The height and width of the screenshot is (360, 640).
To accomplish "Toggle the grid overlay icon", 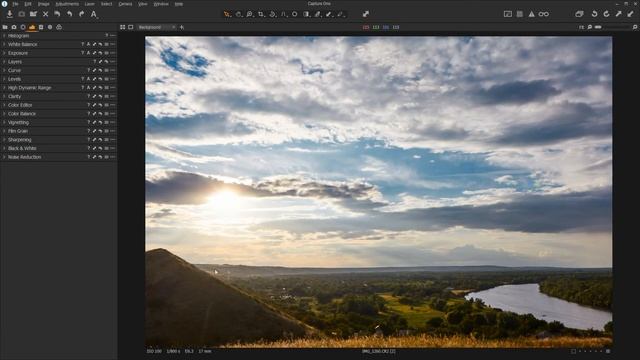I will pos(520,14).
